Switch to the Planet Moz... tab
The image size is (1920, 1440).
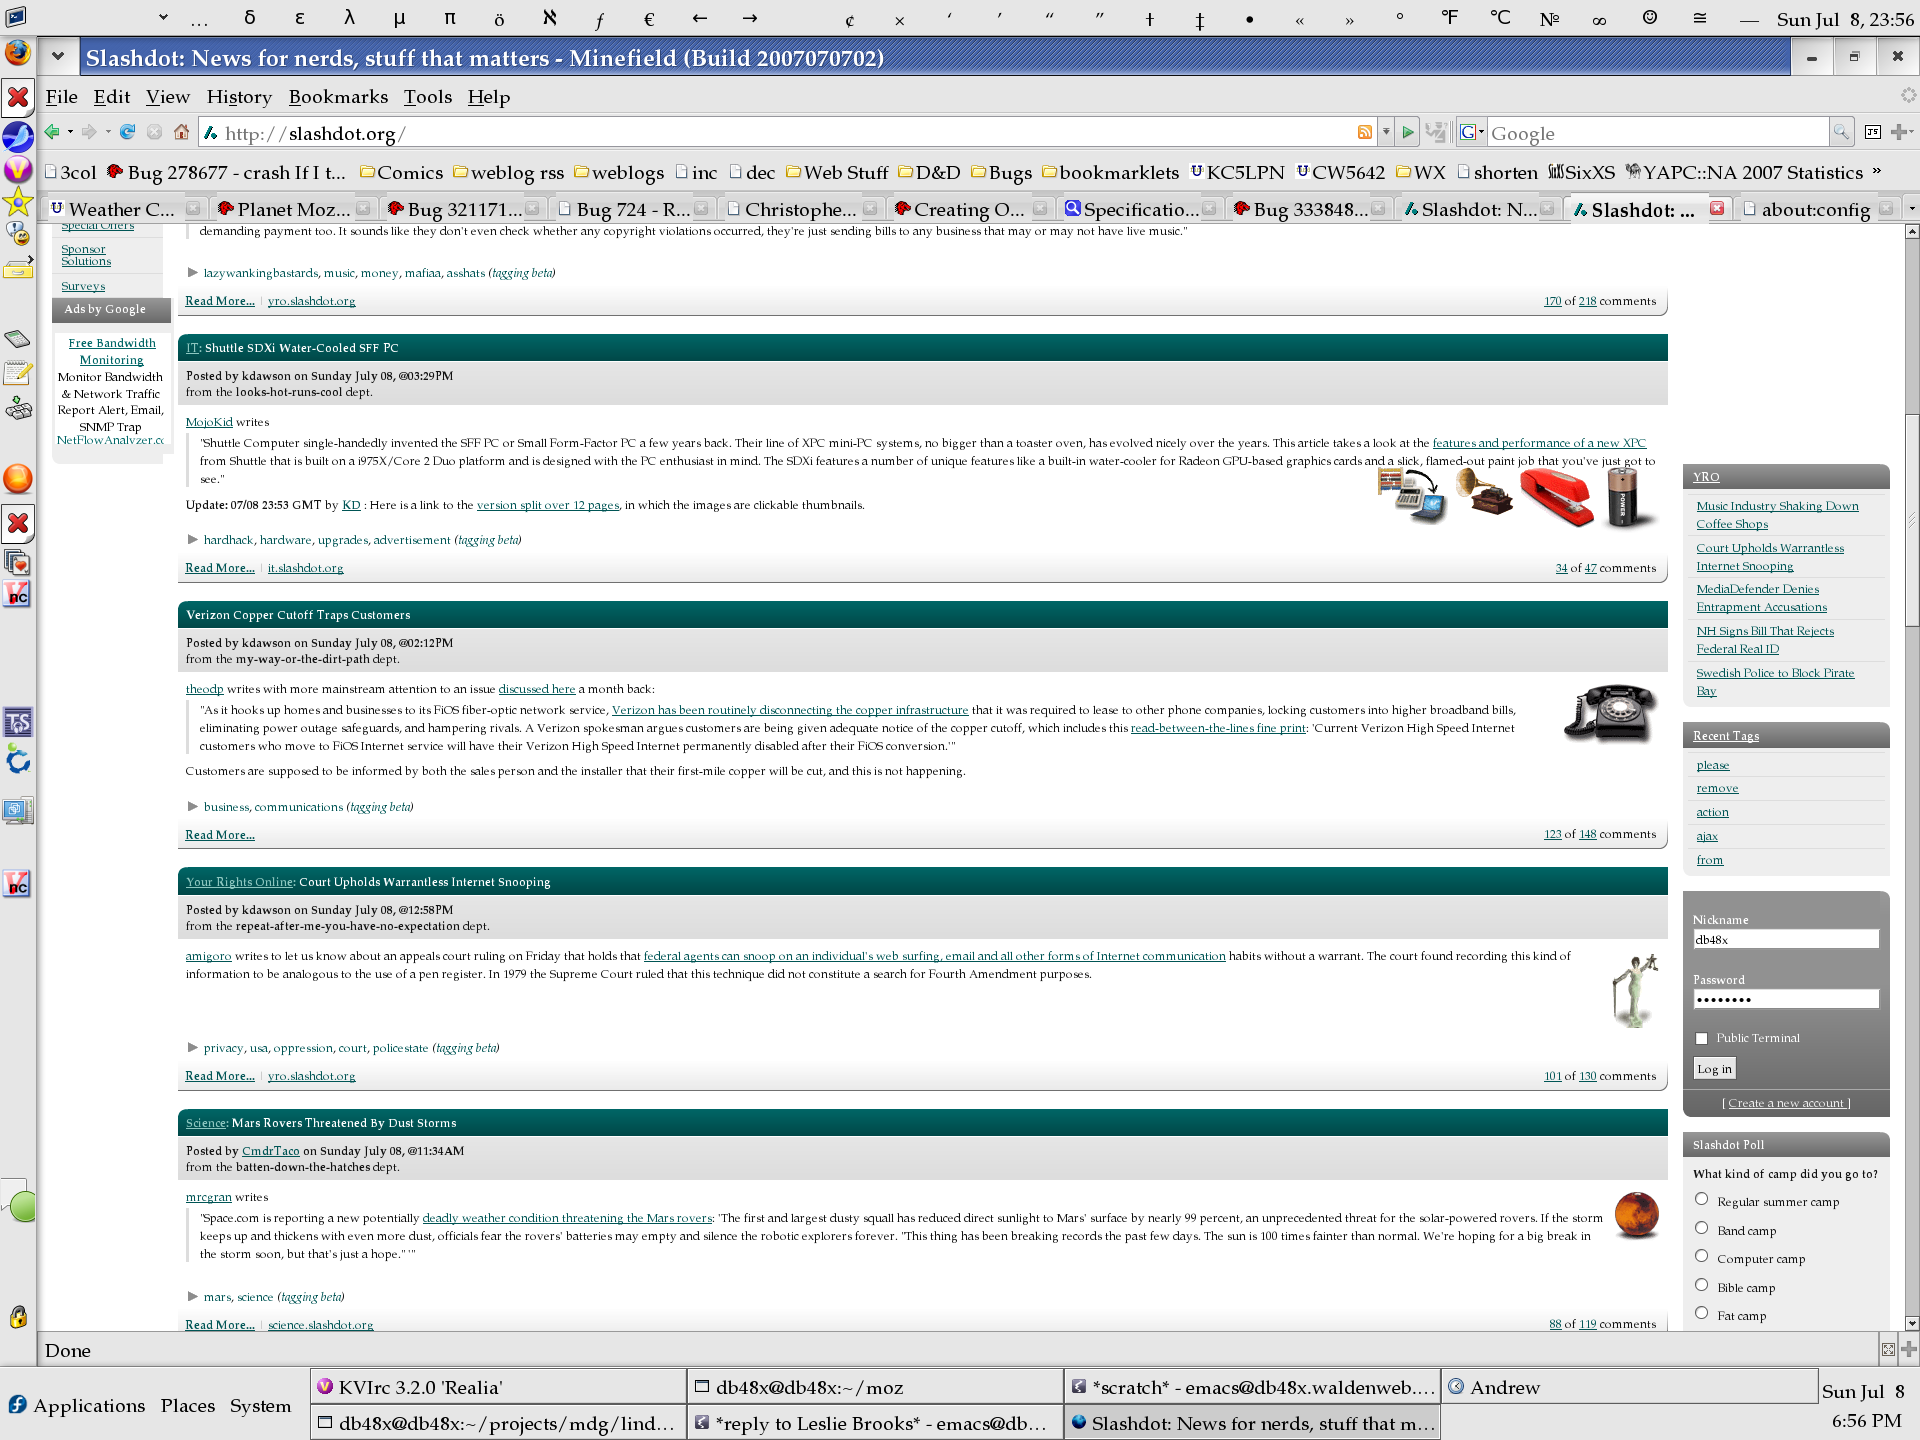pyautogui.click(x=293, y=208)
